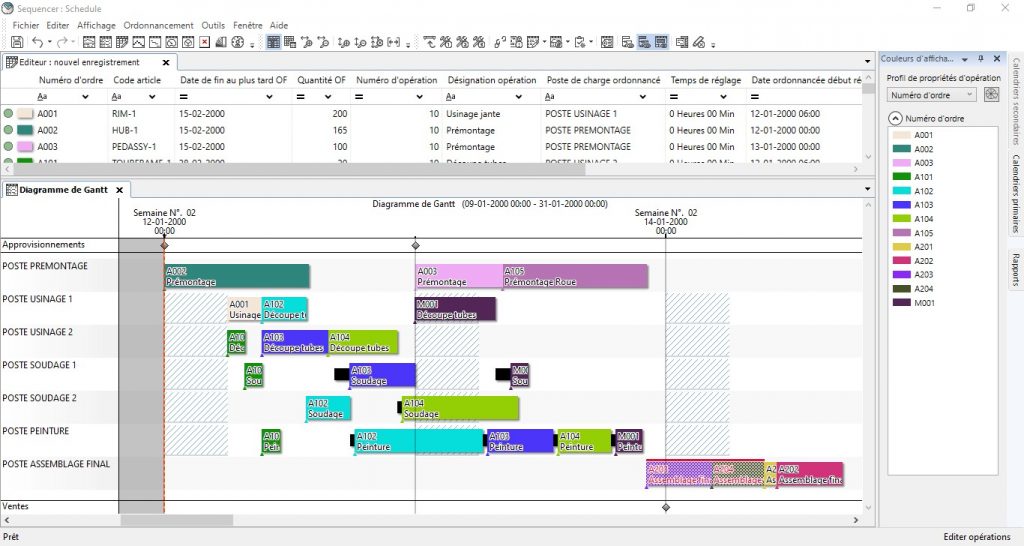The image size is (1024, 546).
Task: Click the properties icon beside Profil dropdown
Action: click(991, 95)
